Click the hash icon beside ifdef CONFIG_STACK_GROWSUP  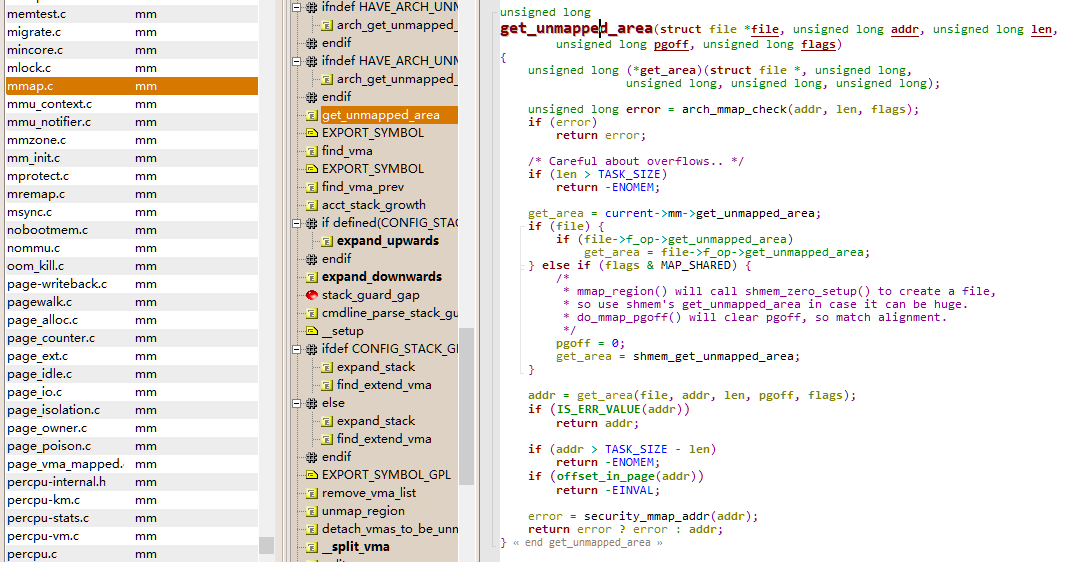[x=312, y=349]
